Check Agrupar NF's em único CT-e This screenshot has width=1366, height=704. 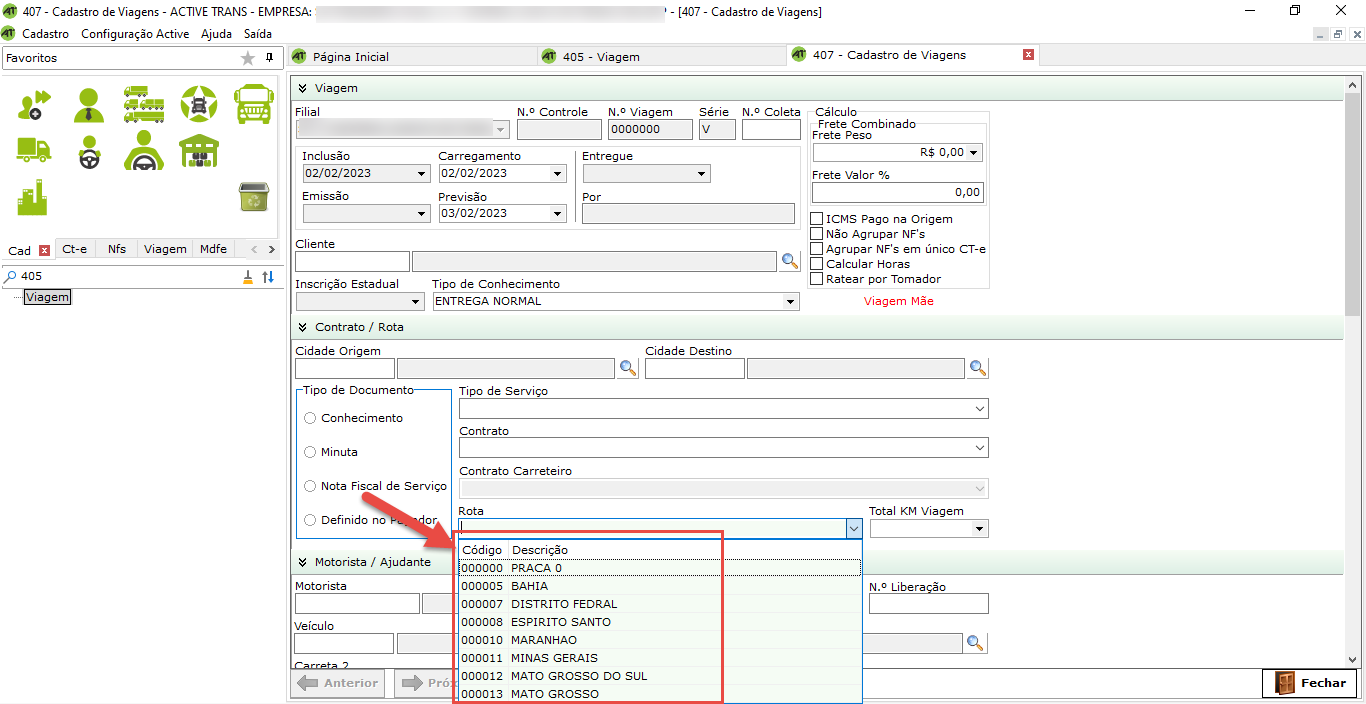click(817, 249)
